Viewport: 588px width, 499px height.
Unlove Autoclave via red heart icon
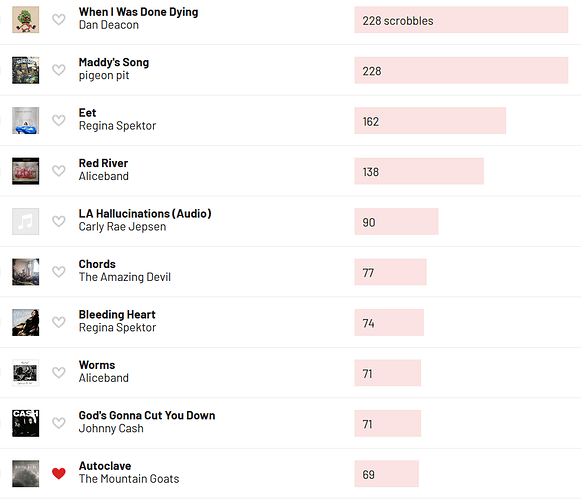click(x=58, y=474)
